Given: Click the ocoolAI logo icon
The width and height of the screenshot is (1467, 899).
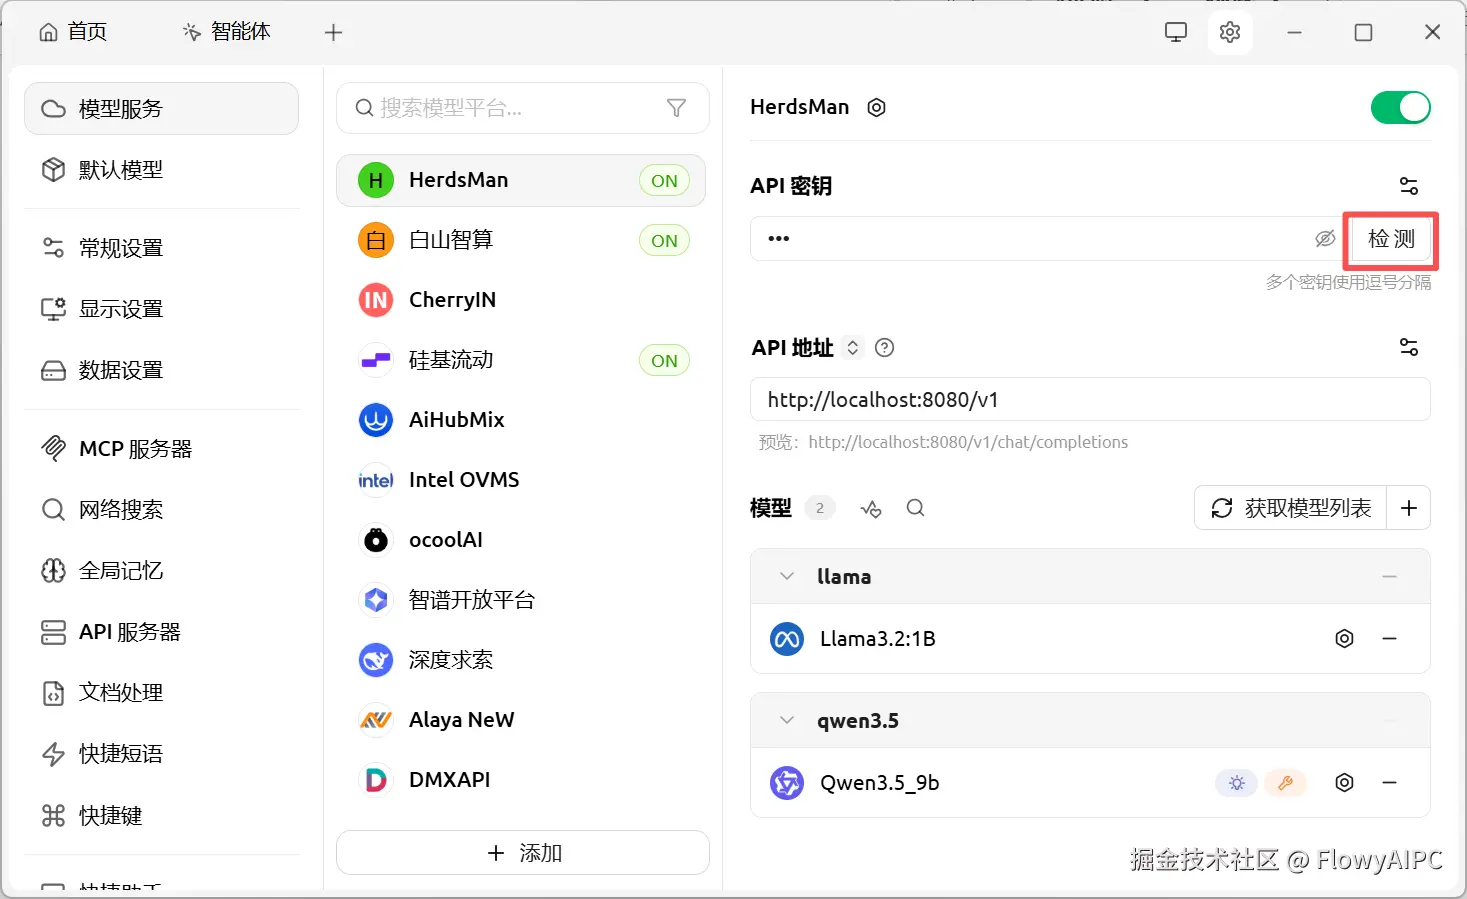Looking at the screenshot, I should click(x=376, y=540).
